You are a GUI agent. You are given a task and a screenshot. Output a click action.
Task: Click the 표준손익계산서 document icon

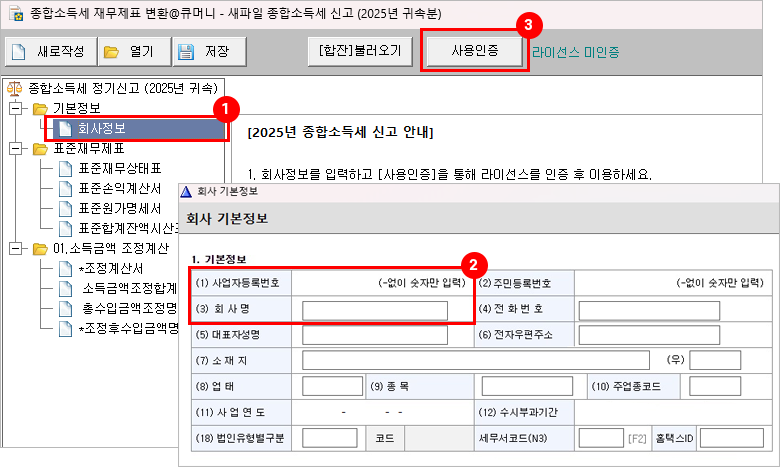(65, 189)
